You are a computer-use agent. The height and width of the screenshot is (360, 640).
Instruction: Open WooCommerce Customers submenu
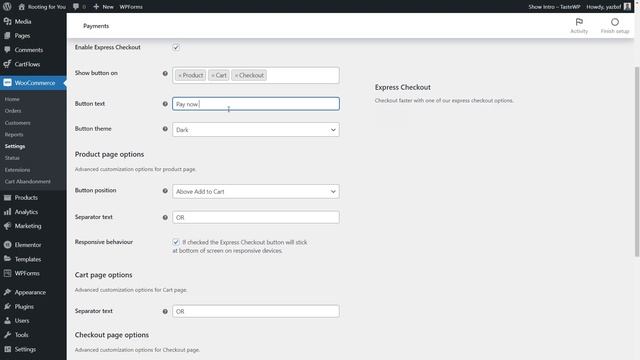[x=18, y=123]
